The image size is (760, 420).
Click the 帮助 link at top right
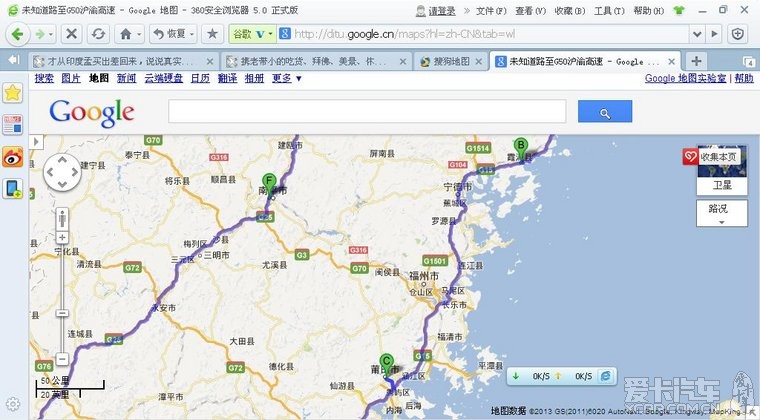tap(744, 78)
